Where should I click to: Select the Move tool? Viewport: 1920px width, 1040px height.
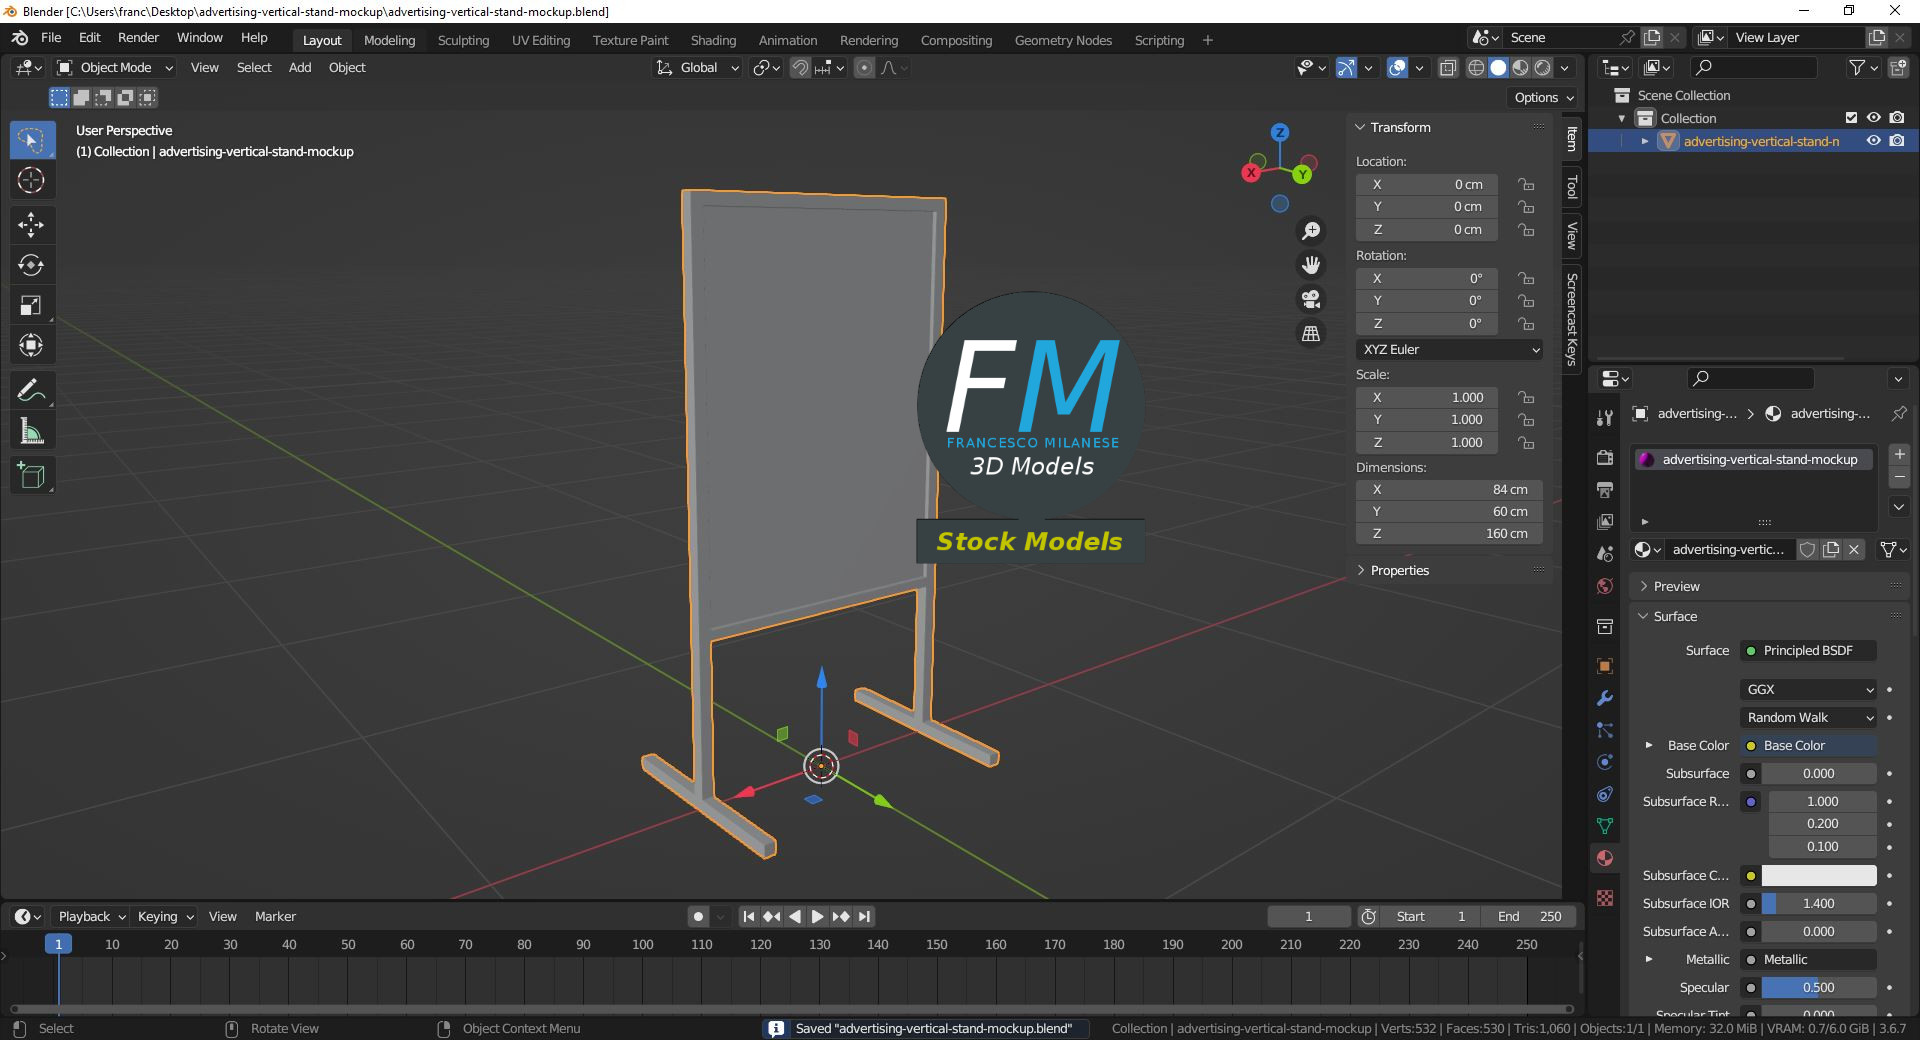[x=31, y=225]
